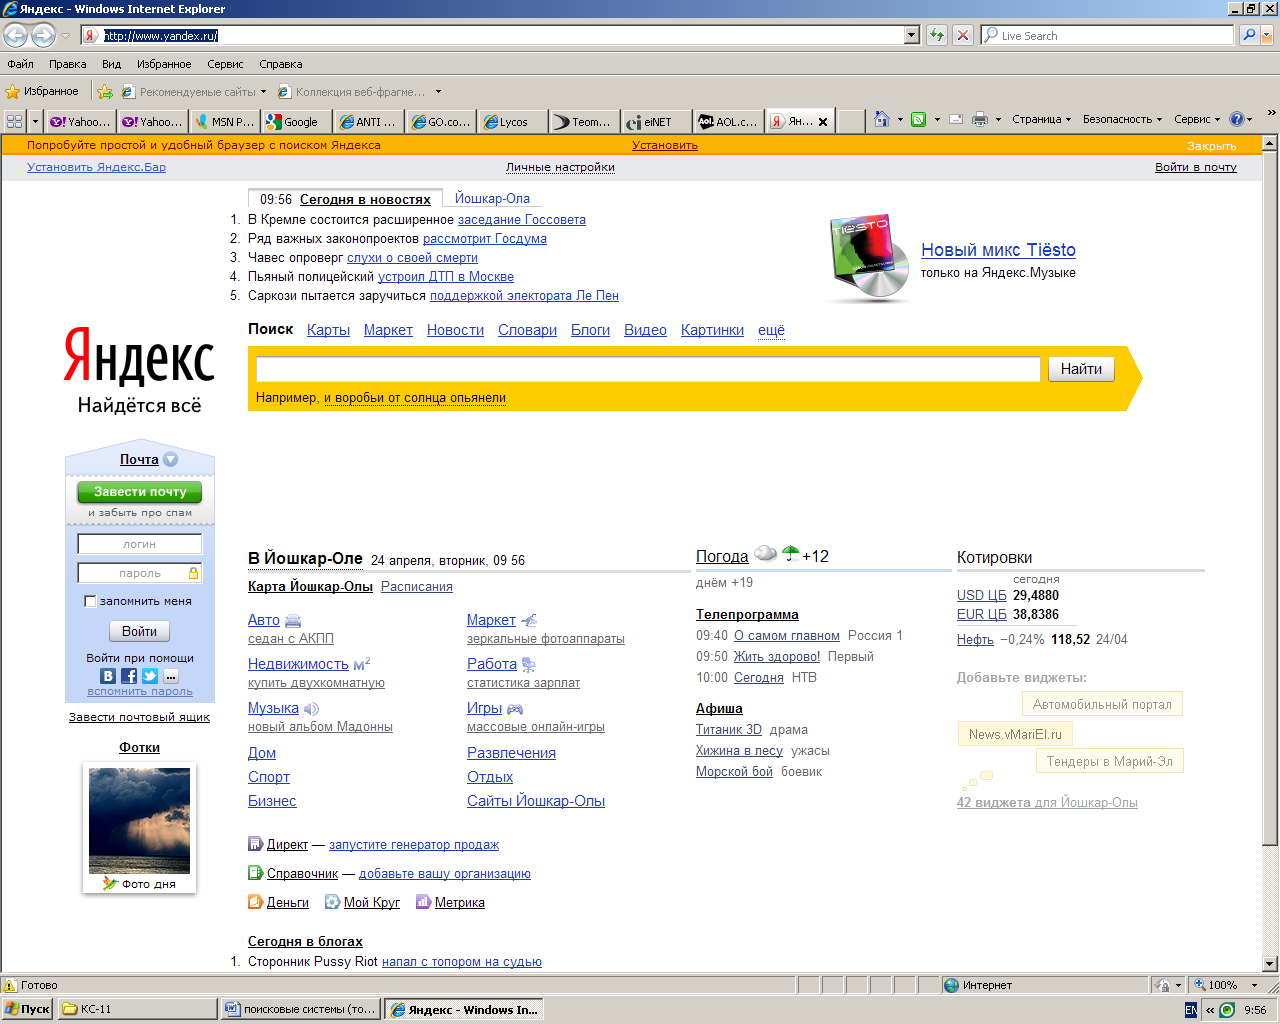Viewport: 1280px width, 1024px height.
Task: Open the address bar history dropdown
Action: tap(911, 35)
